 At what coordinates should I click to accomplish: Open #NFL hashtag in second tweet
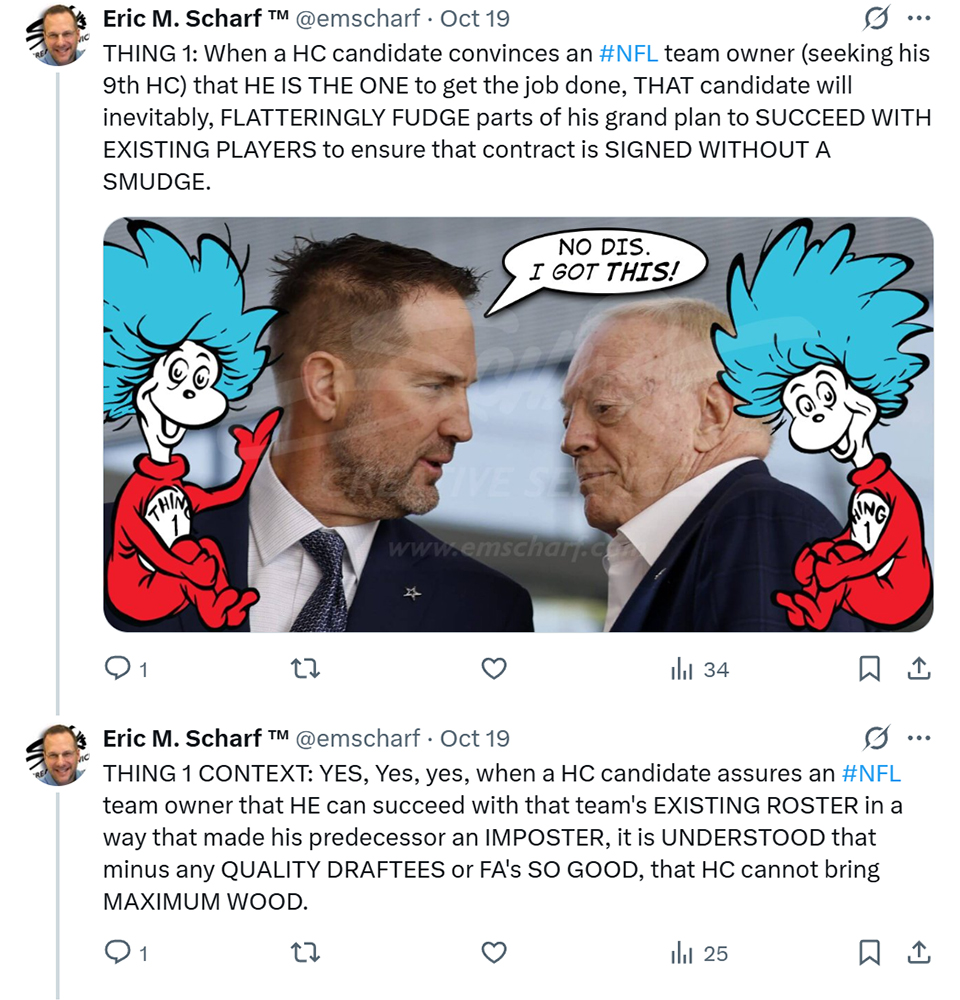pos(871,772)
